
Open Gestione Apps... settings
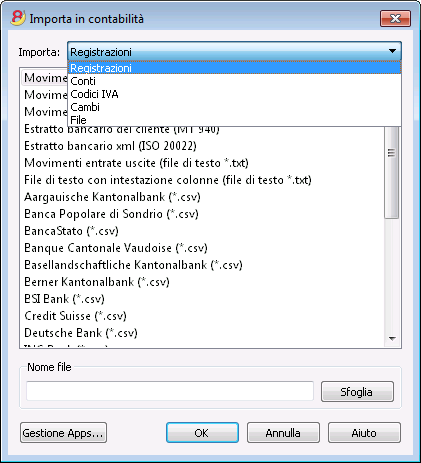coord(63,433)
